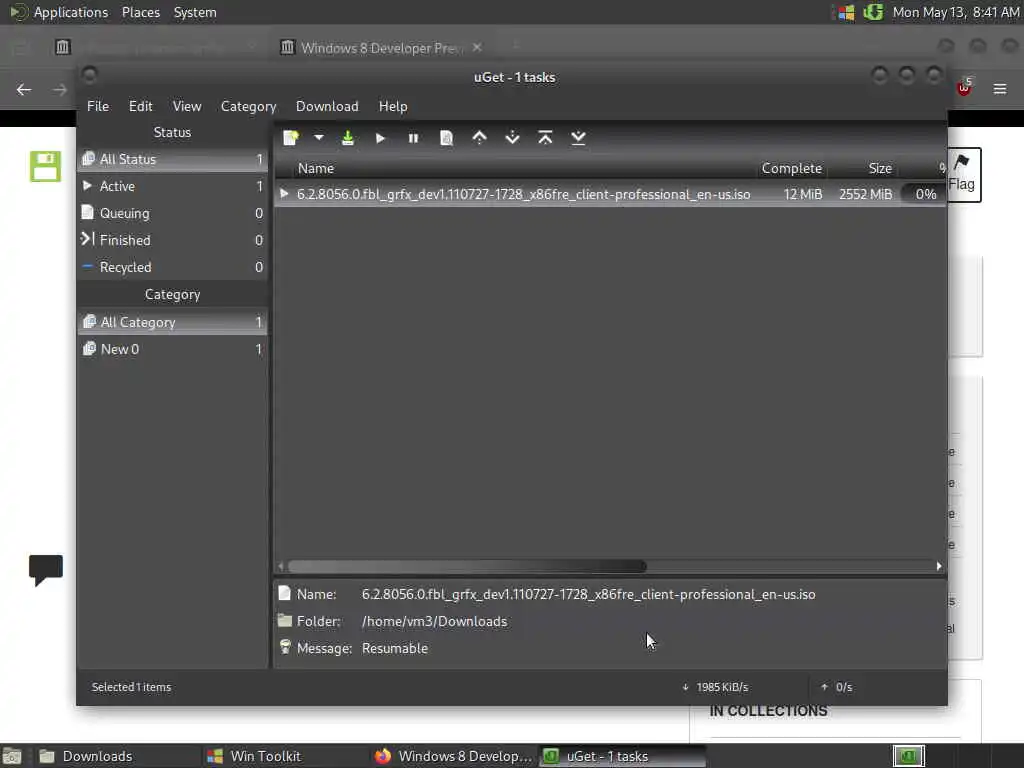Click the 0% progress bar of the download
The width and height of the screenshot is (1024, 768).
point(923,194)
